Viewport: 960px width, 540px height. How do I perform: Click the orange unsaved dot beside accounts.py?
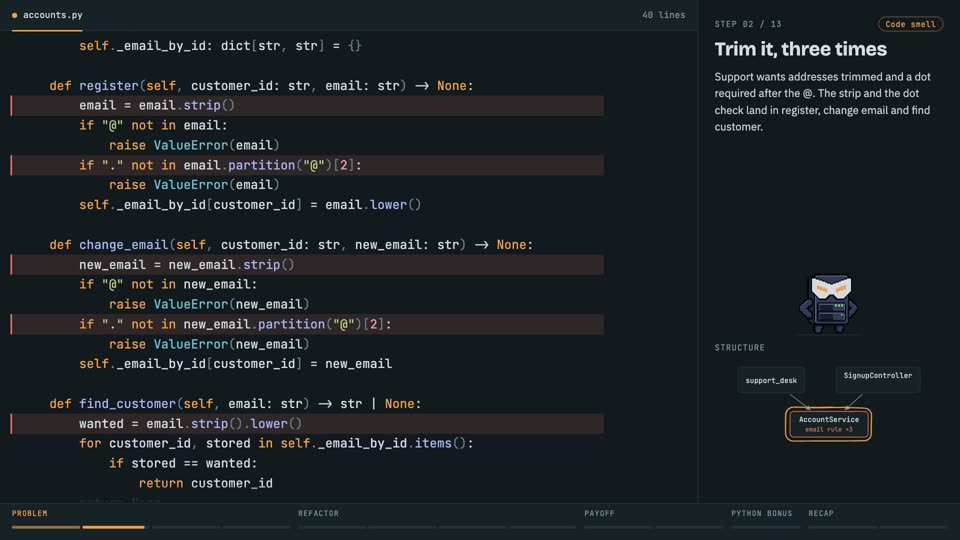point(15,15)
